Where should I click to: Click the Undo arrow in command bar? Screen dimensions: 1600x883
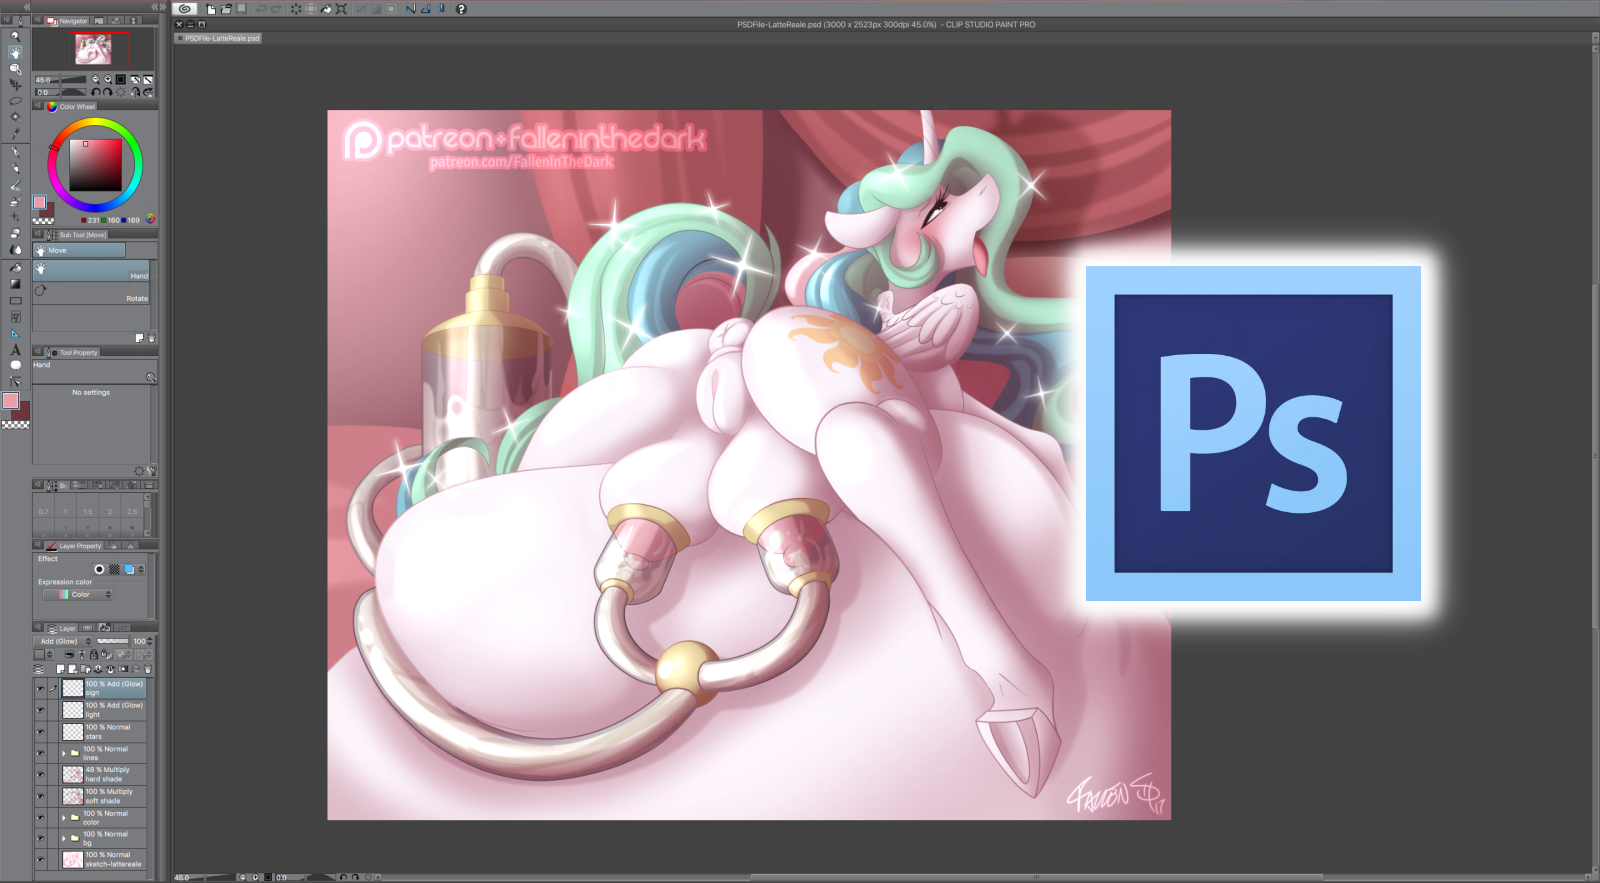[261, 9]
